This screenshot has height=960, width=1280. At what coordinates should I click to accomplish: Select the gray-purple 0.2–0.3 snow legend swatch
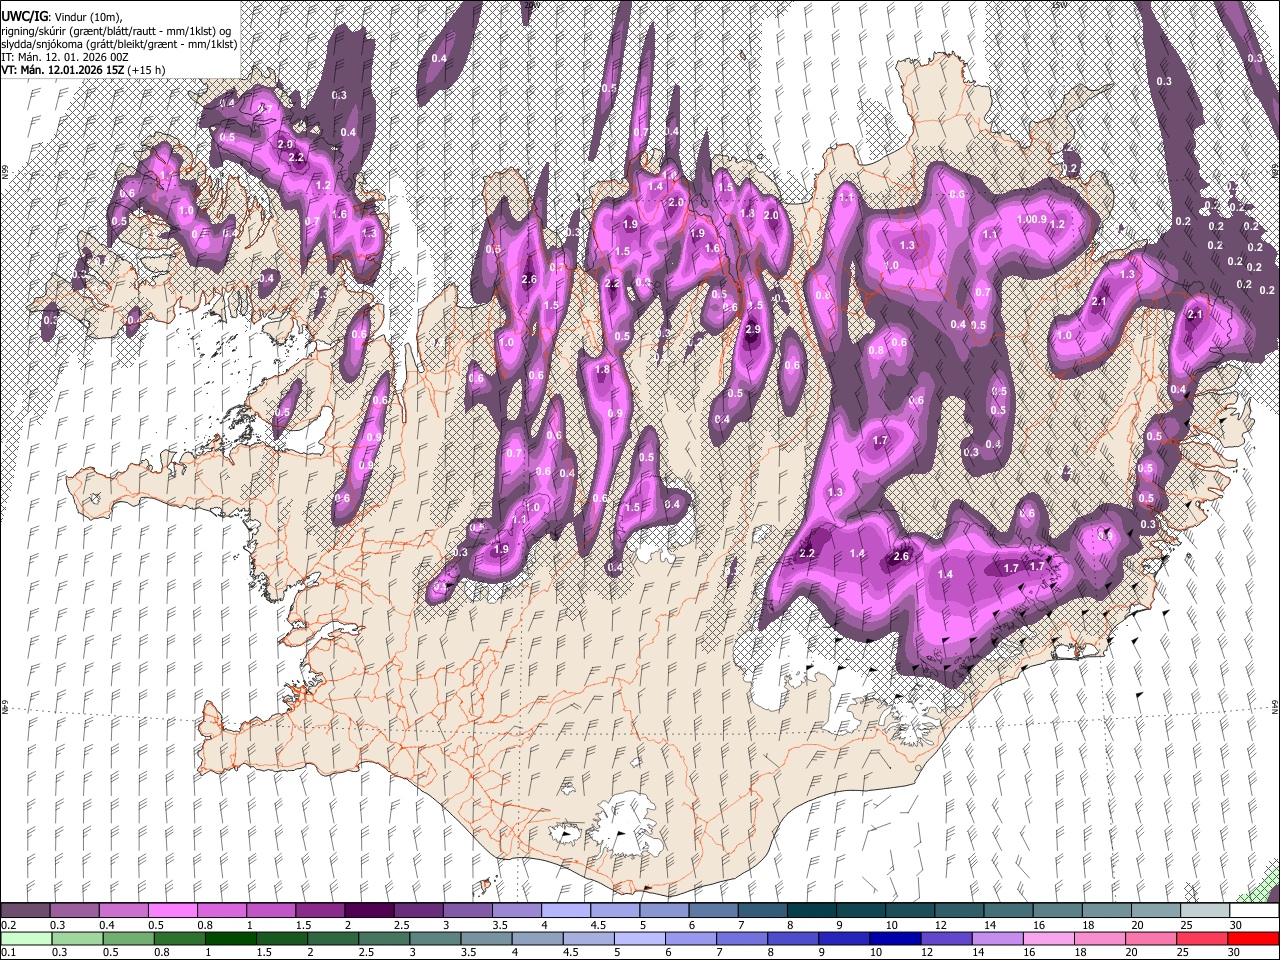coord(26,911)
